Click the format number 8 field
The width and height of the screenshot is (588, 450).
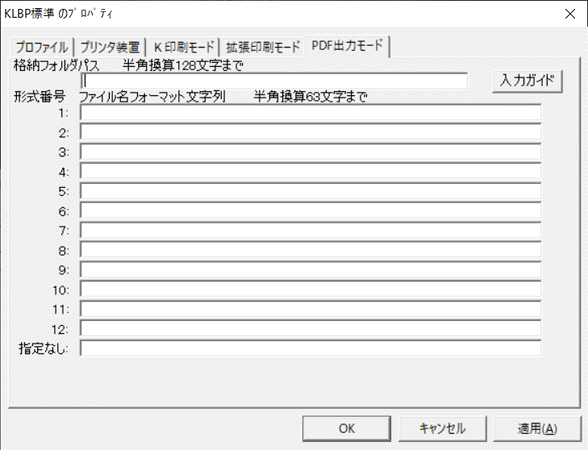310,250
